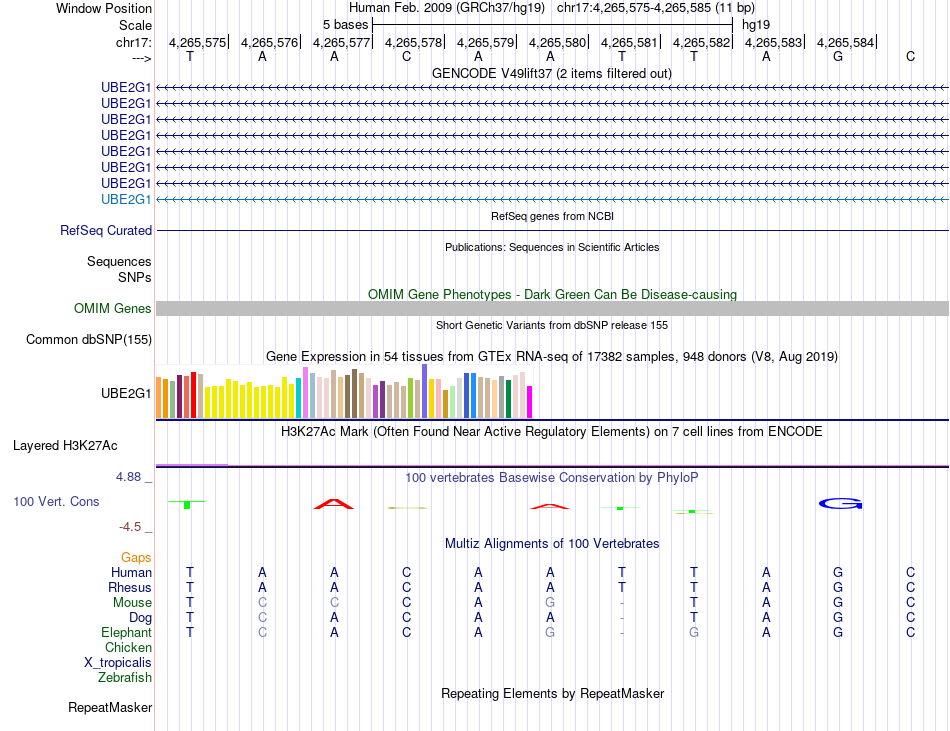Image resolution: width=950 pixels, height=731 pixels.
Task: Click the magenta bar ending GTEx chart
Action: pos(530,402)
